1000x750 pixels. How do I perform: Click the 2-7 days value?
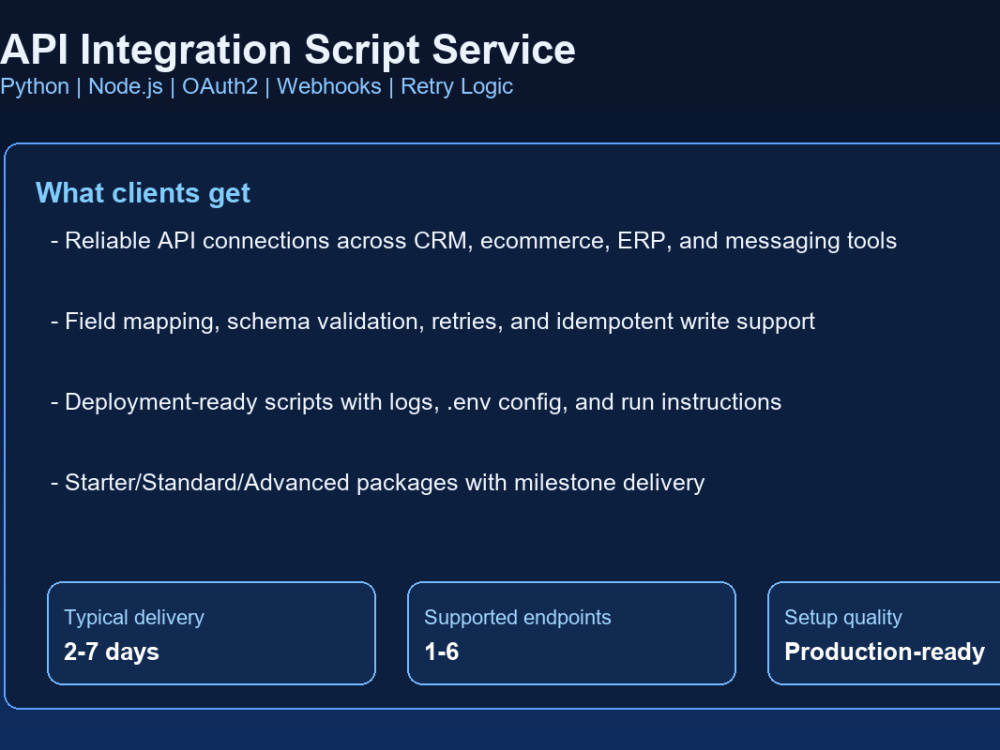click(x=112, y=652)
